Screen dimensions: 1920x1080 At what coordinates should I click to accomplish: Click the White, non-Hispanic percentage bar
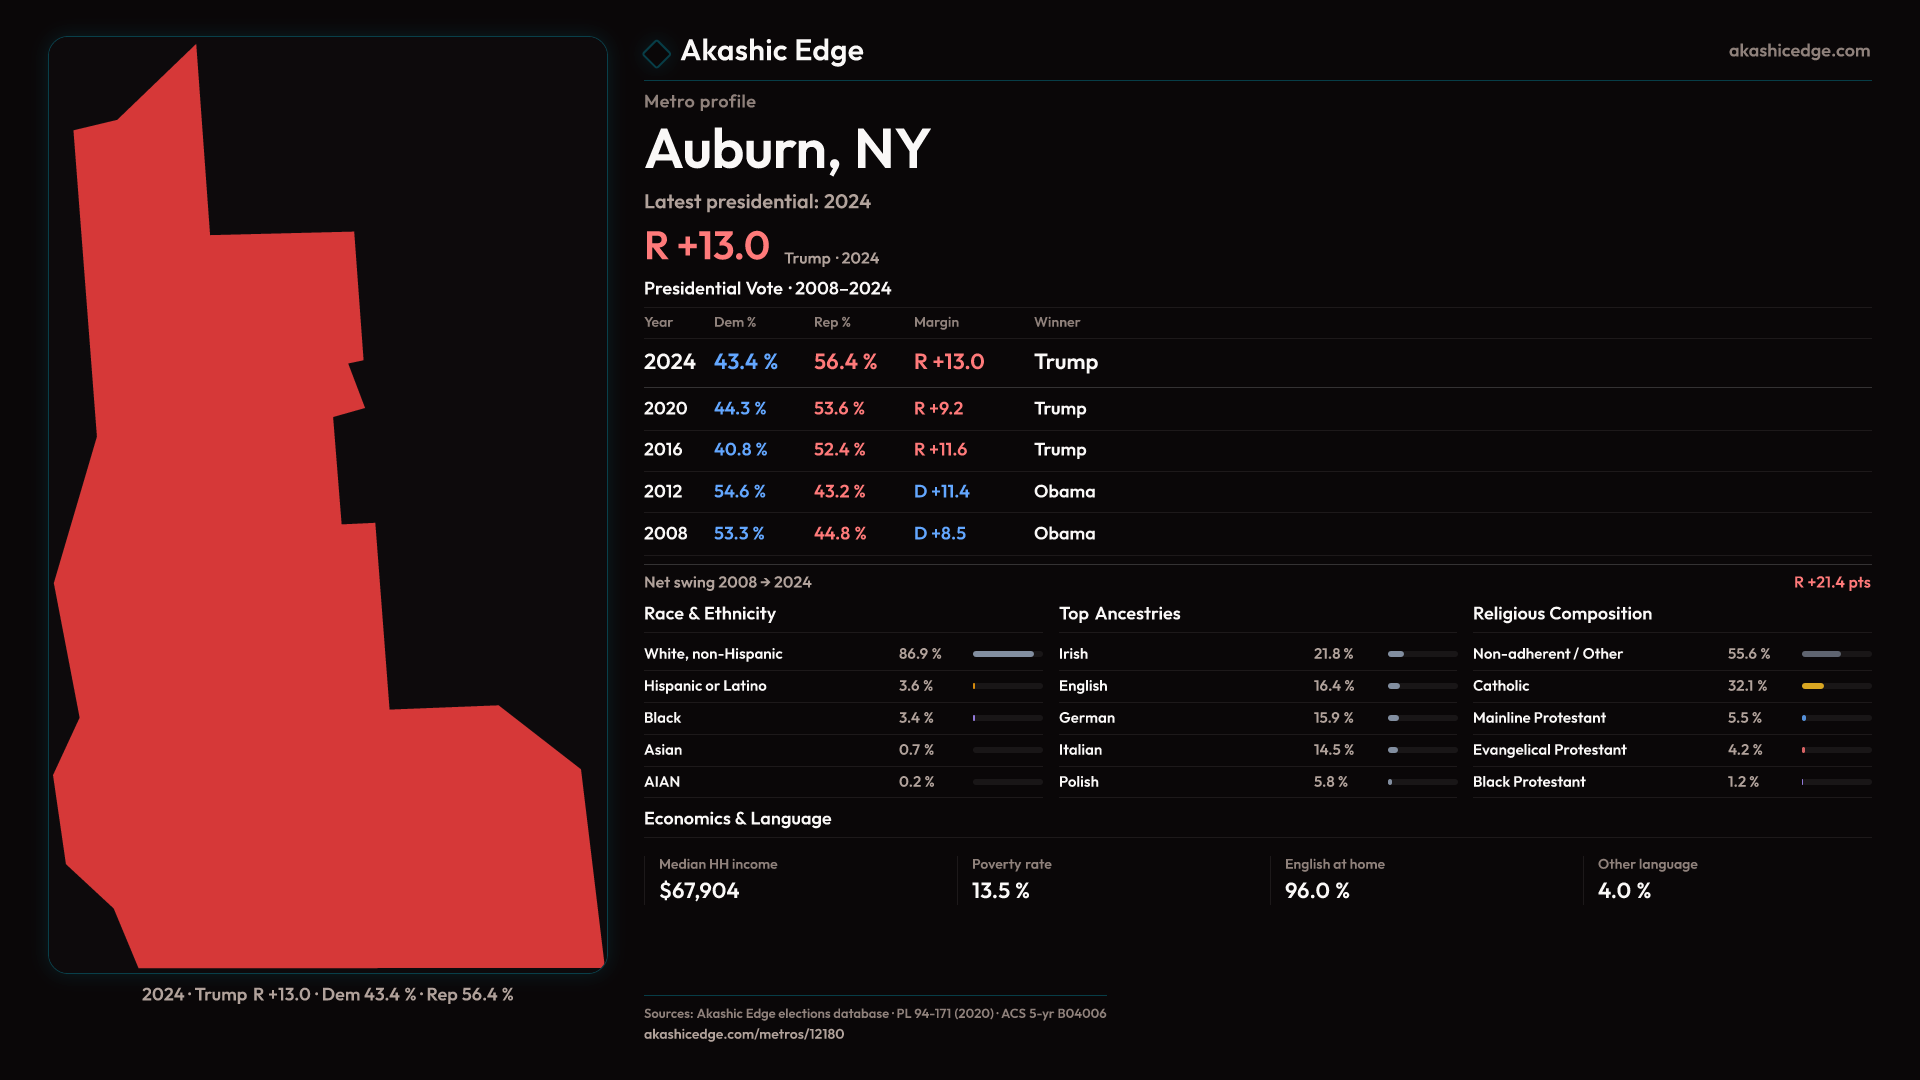pos(1006,654)
